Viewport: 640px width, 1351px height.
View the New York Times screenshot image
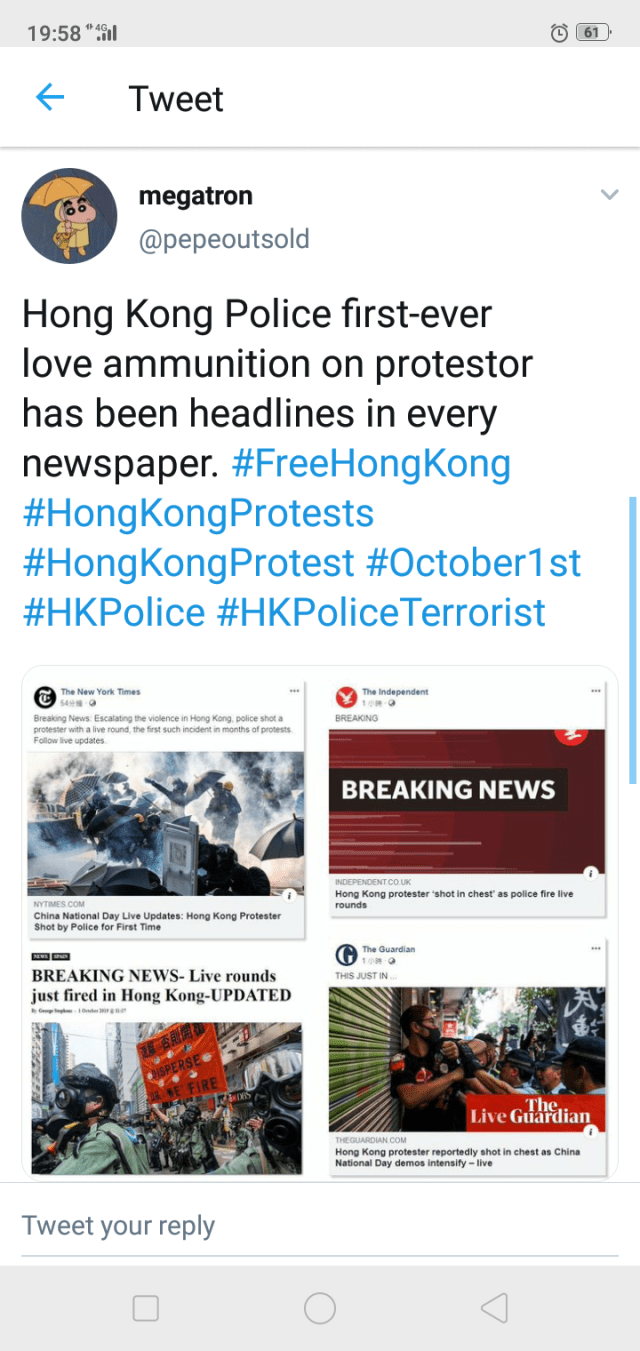[166, 809]
